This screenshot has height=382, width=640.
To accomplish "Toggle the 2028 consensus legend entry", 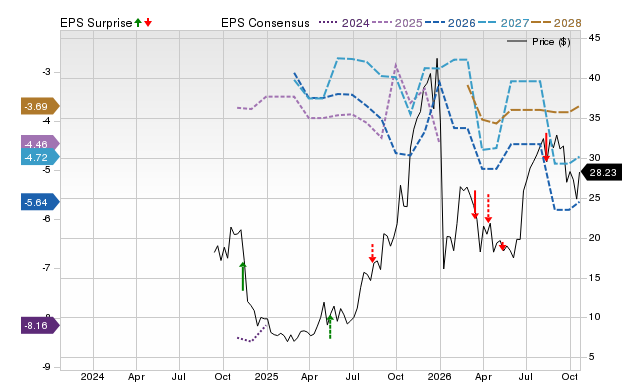I will [x=556, y=23].
